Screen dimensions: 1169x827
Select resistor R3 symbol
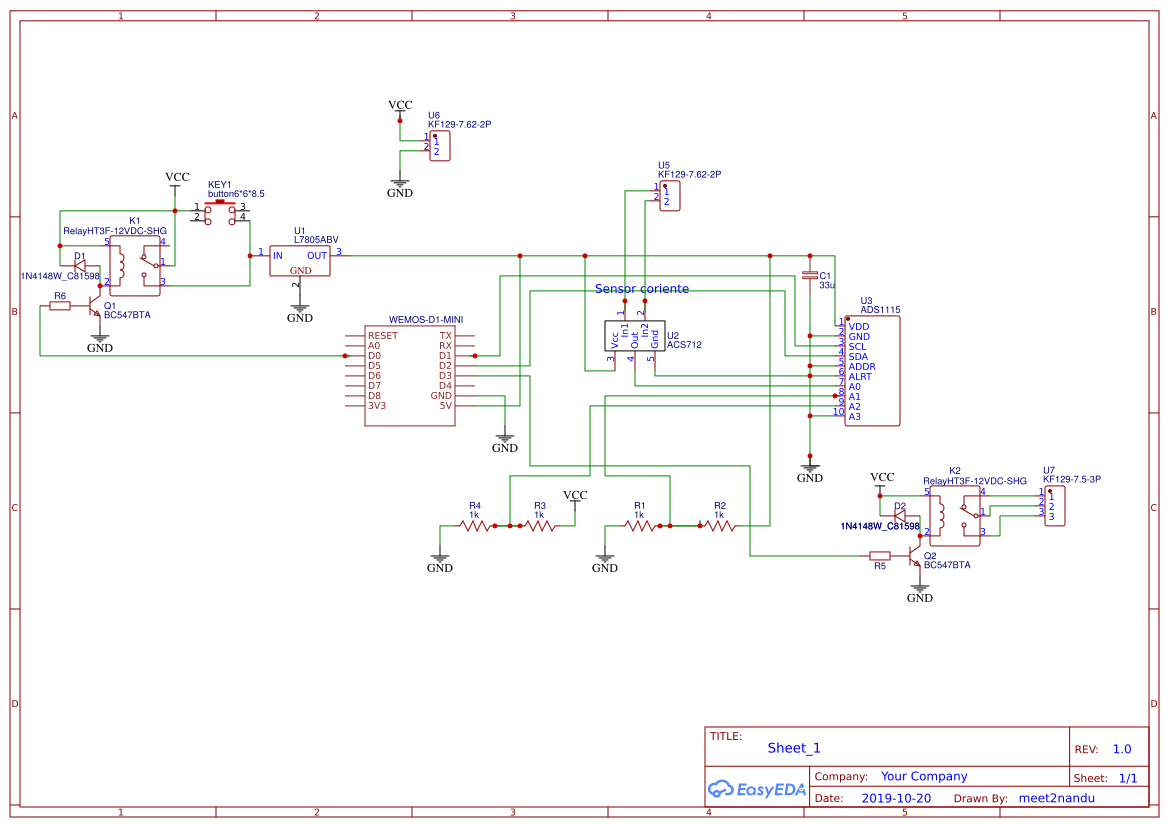(x=540, y=526)
